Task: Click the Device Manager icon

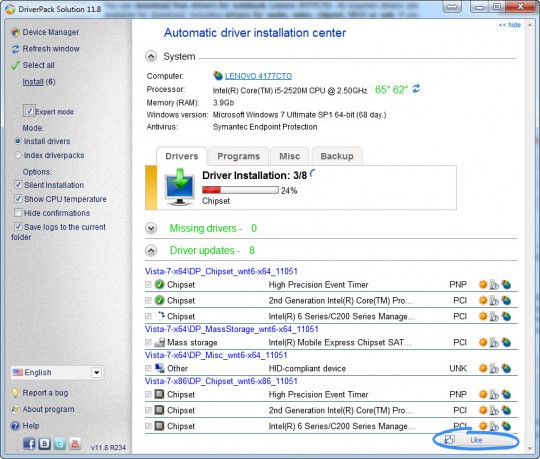Action: pyautogui.click(x=15, y=32)
